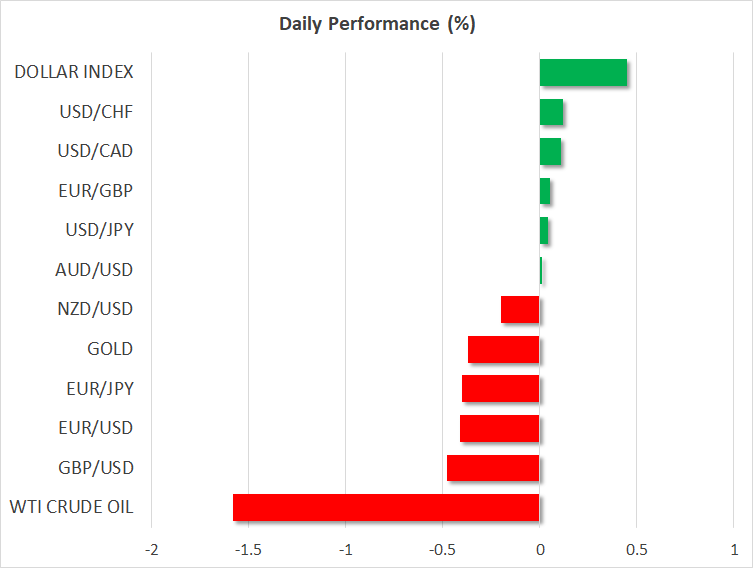This screenshot has height=568, width=753.
Task: Select the 0.5 horizontal axis tick label
Action: [x=636, y=549]
